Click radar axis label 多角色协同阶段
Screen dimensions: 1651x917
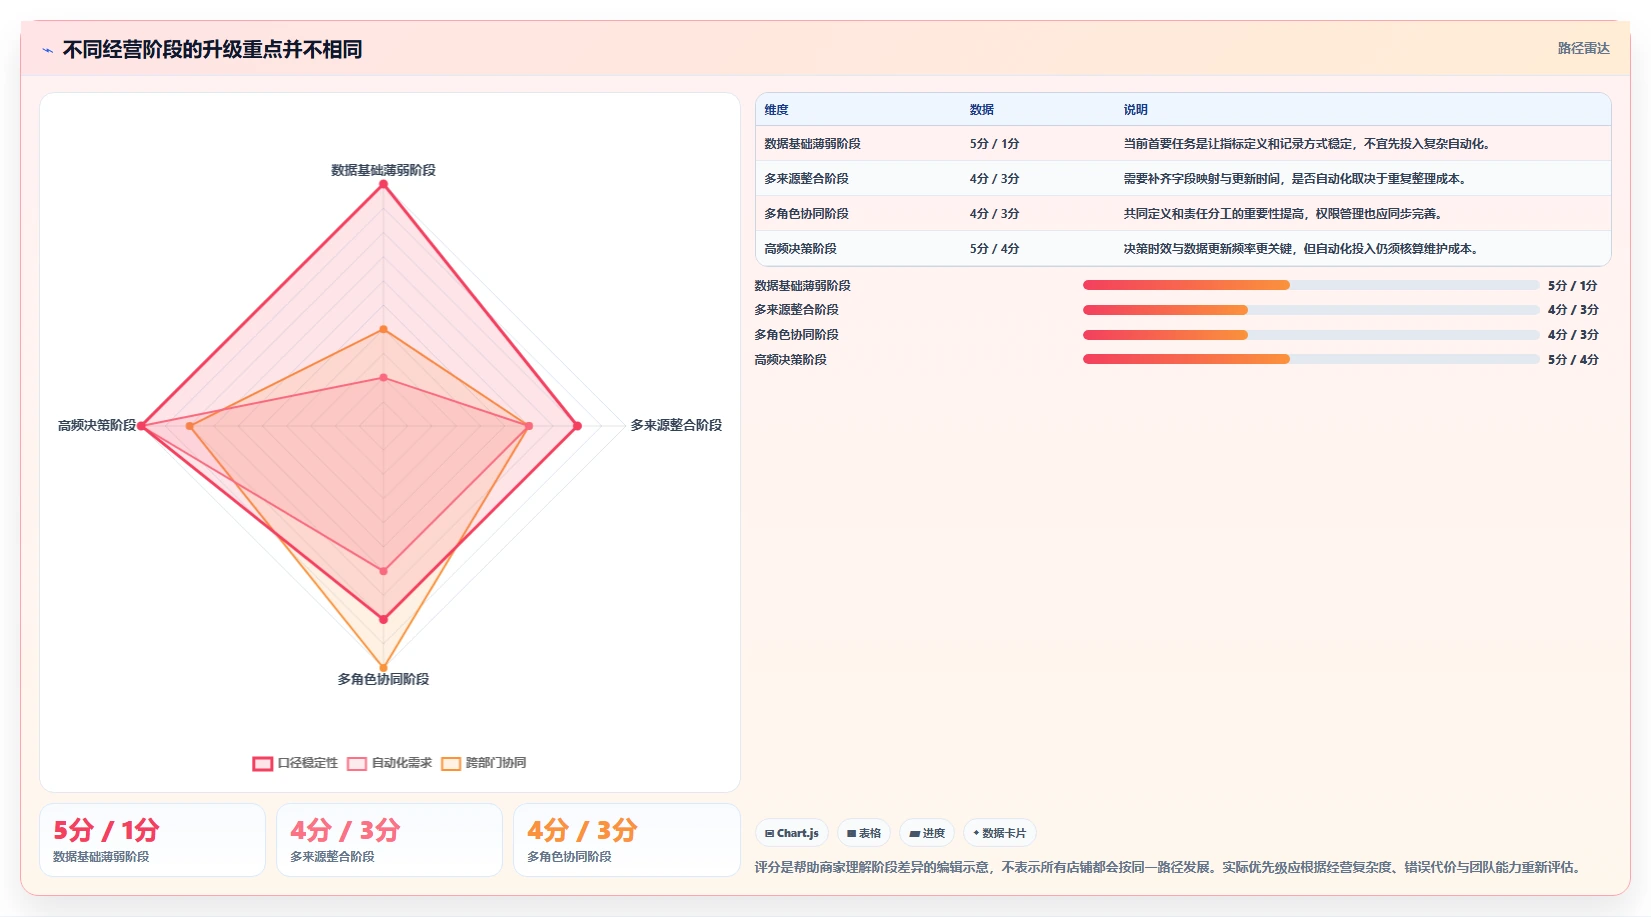pos(383,679)
